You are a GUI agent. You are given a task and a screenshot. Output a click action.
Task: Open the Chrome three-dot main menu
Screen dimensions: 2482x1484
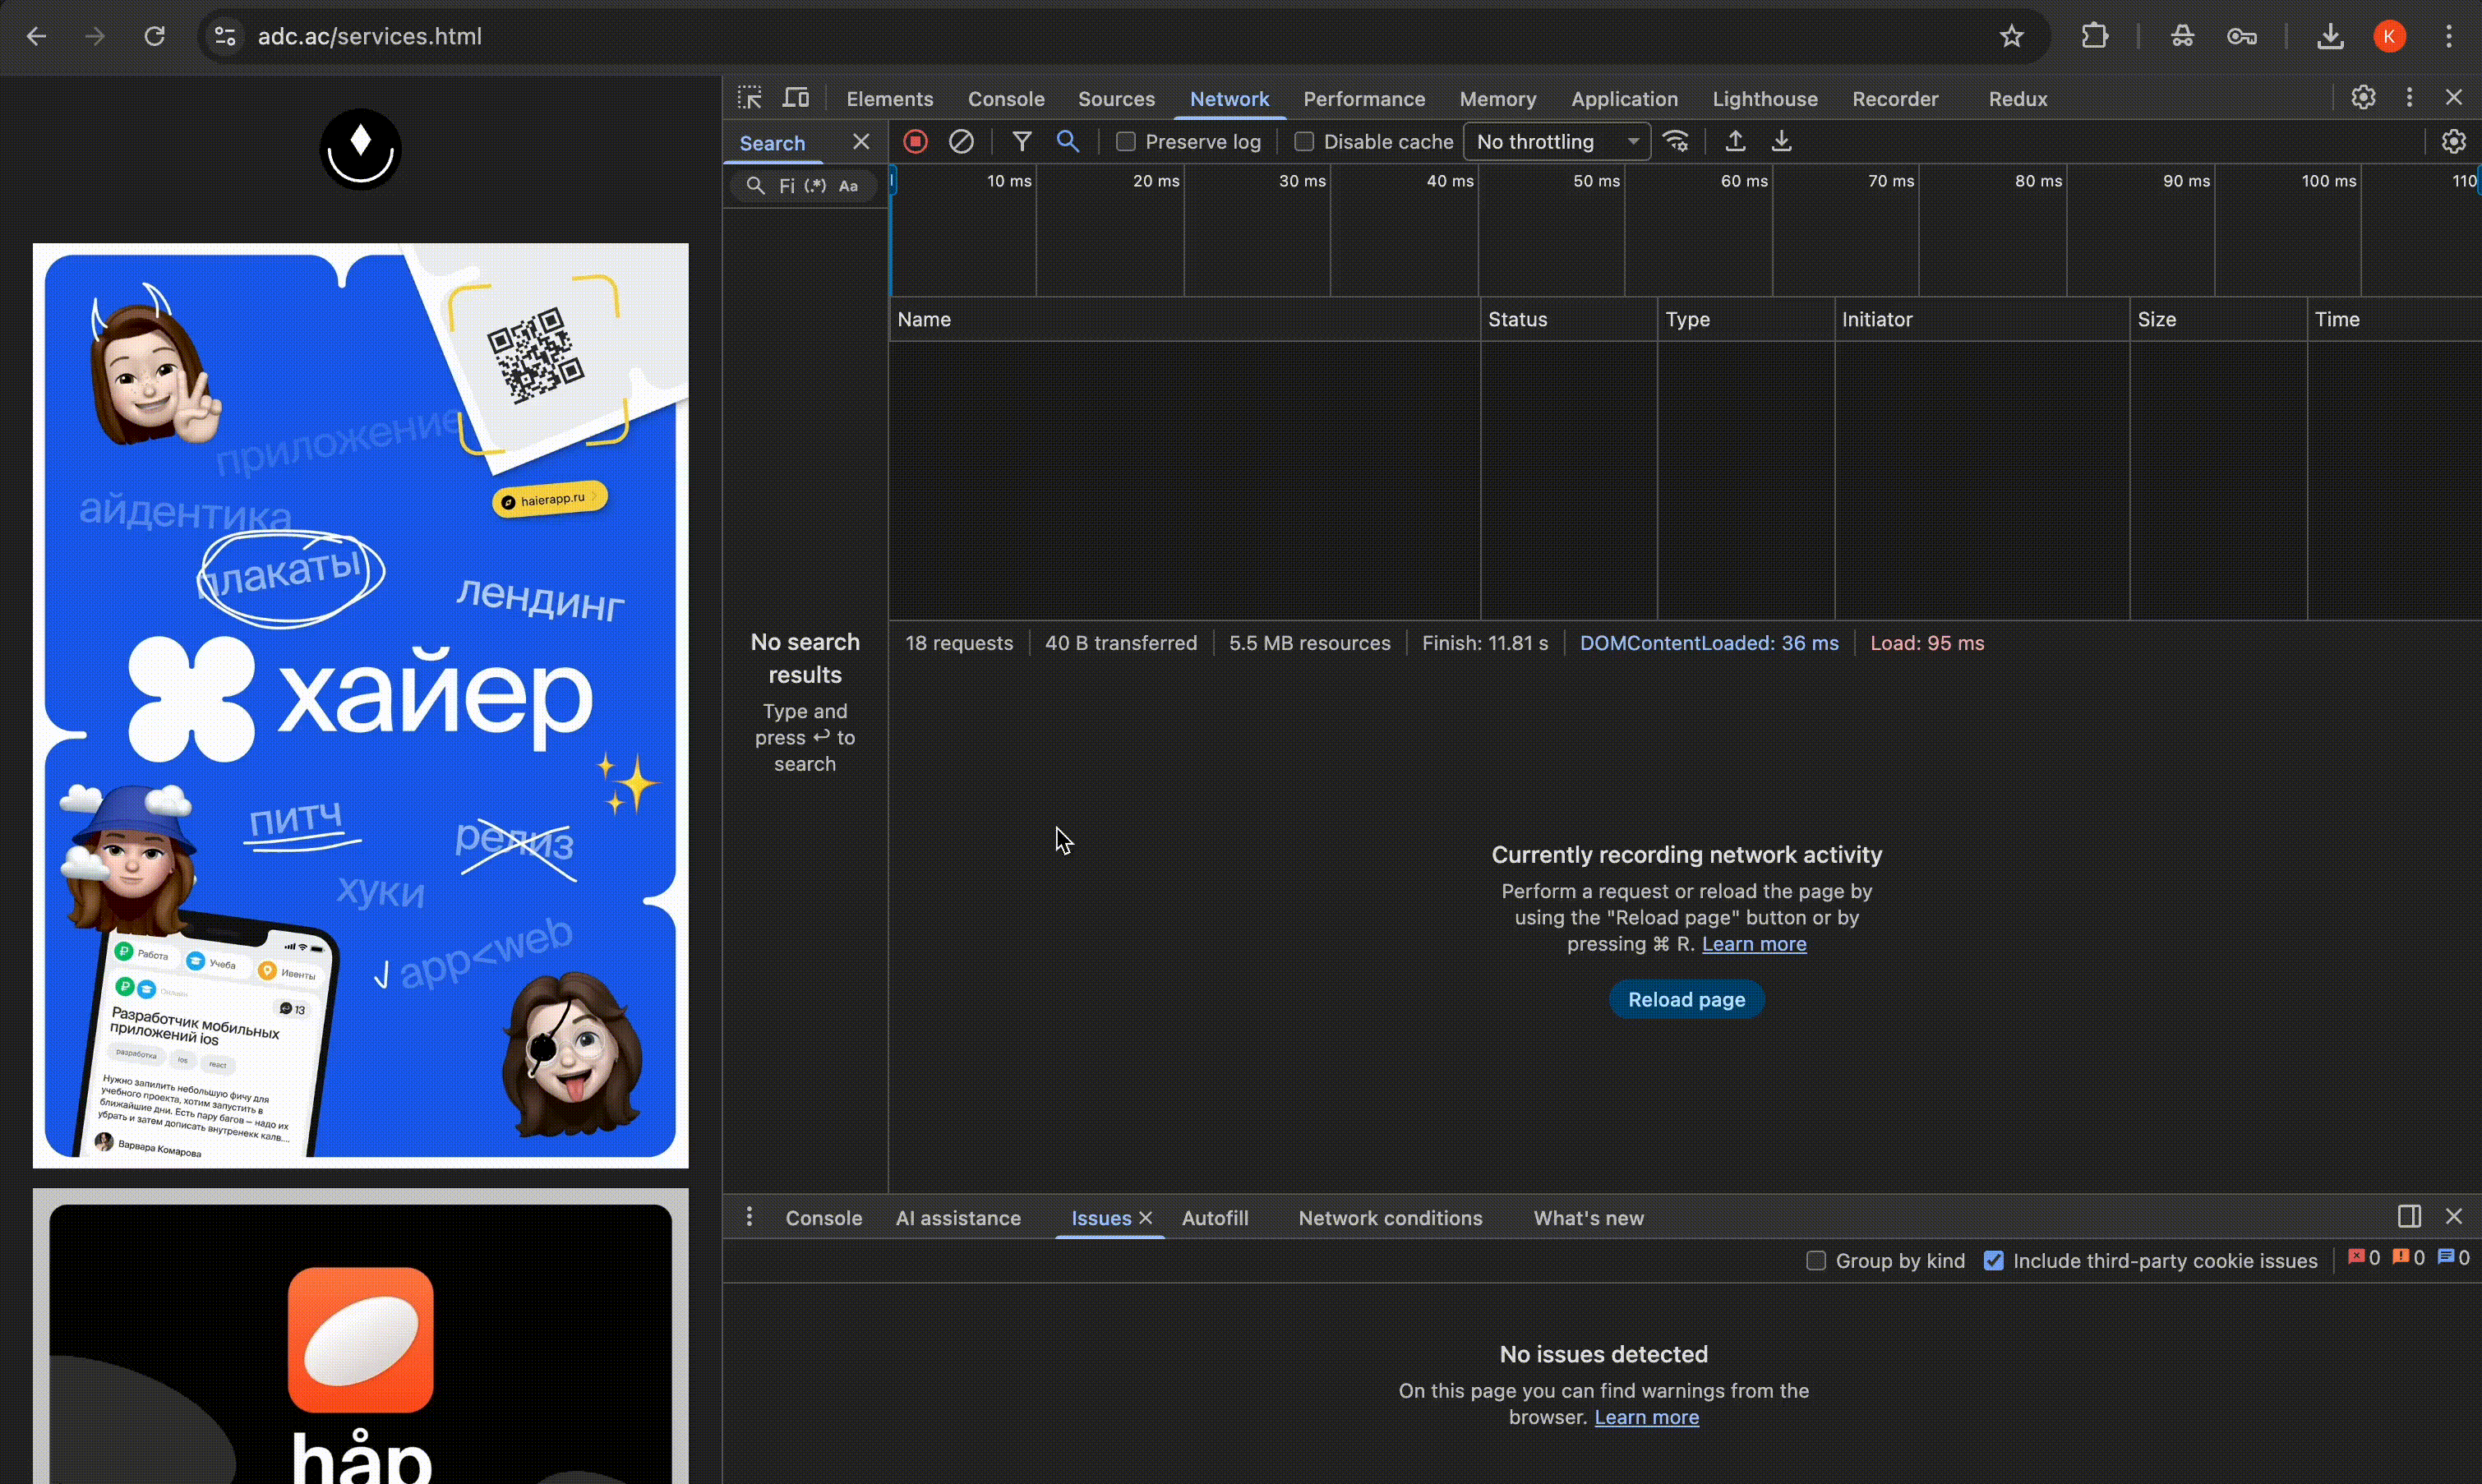pyautogui.click(x=2449, y=37)
